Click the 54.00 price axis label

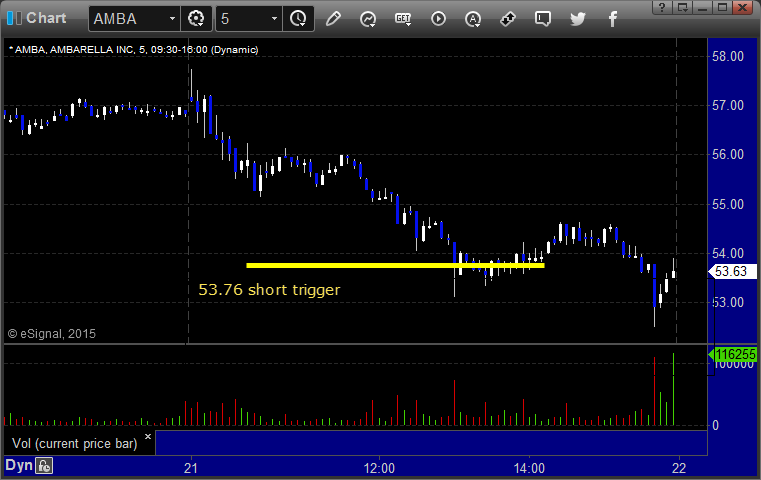[728, 253]
